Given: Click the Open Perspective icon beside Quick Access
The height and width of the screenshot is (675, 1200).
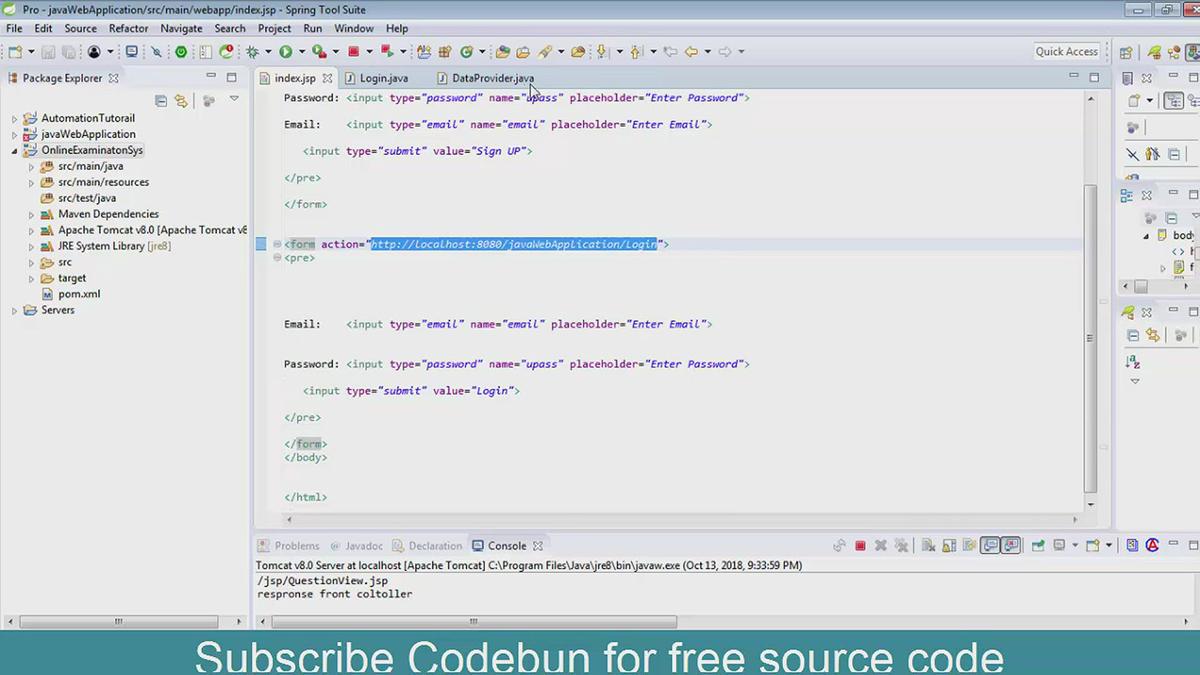Looking at the screenshot, I should [1127, 52].
